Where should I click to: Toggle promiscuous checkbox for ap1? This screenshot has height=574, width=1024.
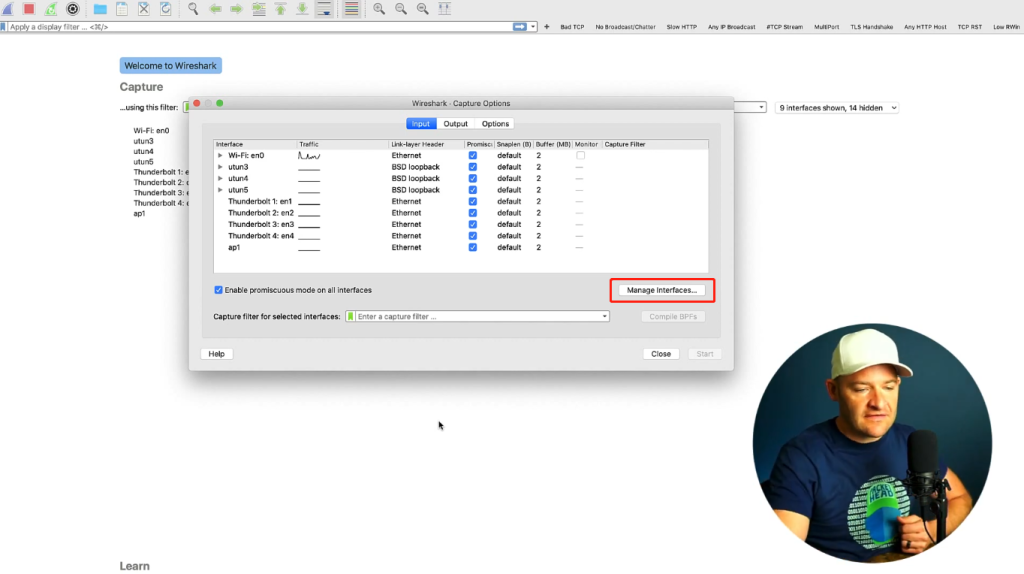click(473, 247)
